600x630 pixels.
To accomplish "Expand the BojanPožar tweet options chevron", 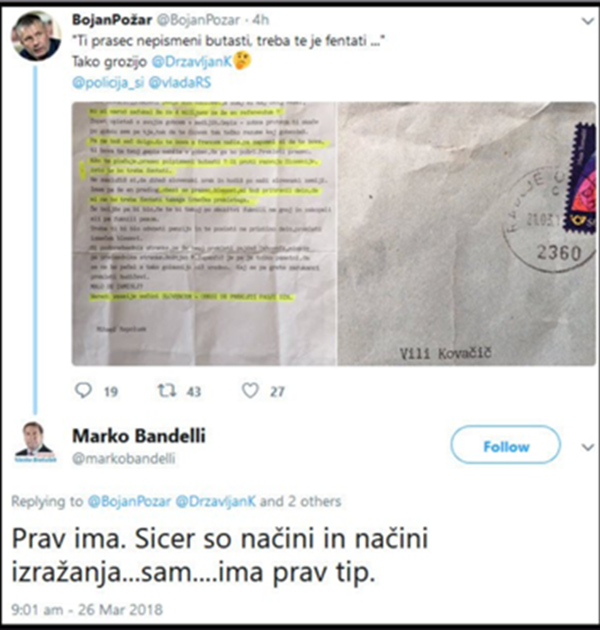I will coord(588,21).
